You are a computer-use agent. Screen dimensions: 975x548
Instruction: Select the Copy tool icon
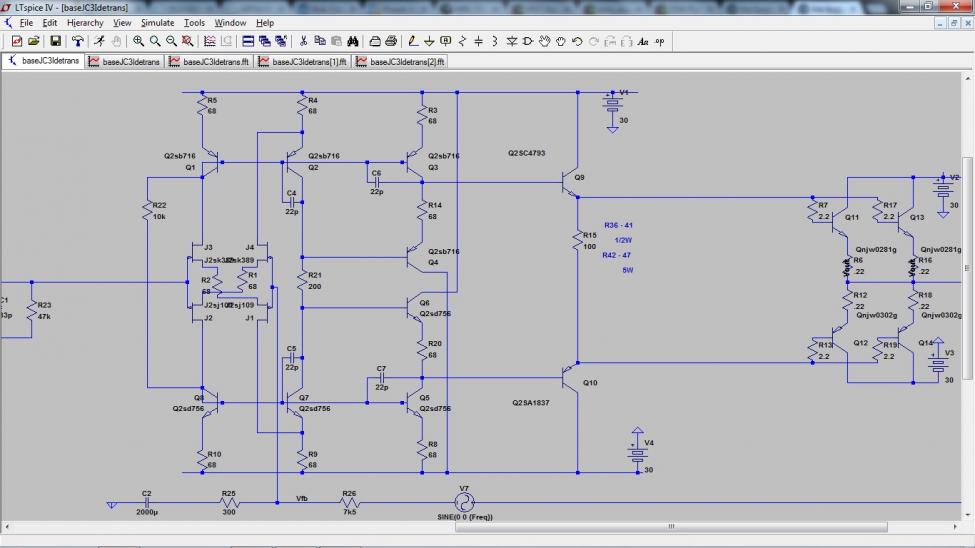tap(320, 41)
